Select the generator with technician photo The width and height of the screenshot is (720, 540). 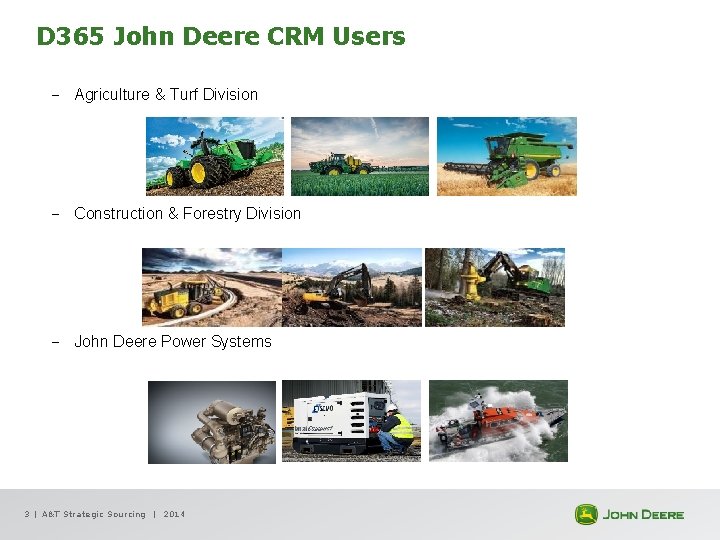(x=351, y=421)
